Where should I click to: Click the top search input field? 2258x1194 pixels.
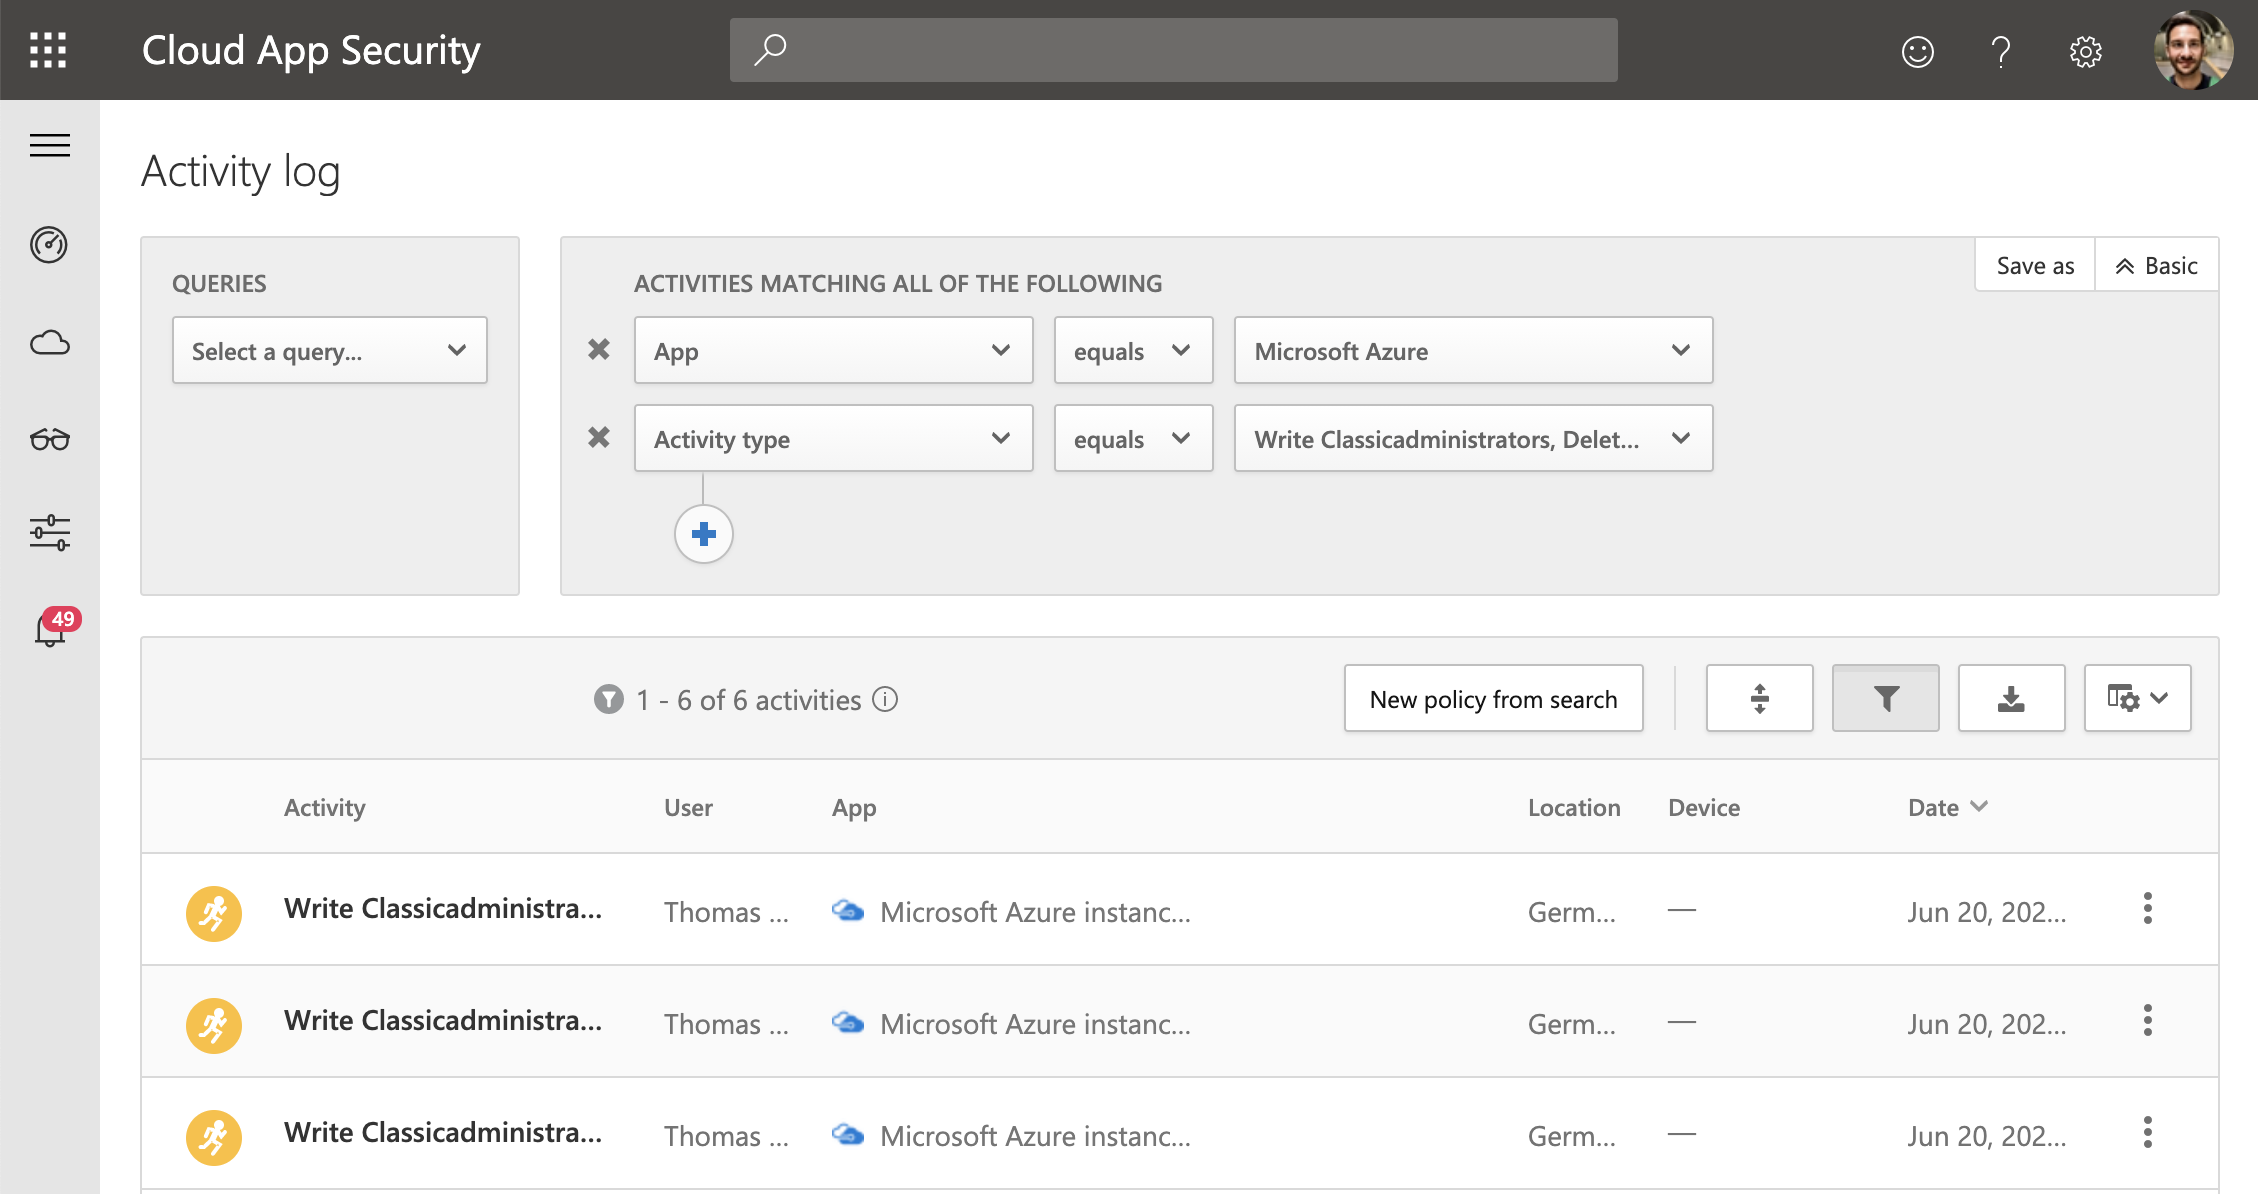click(x=1173, y=50)
